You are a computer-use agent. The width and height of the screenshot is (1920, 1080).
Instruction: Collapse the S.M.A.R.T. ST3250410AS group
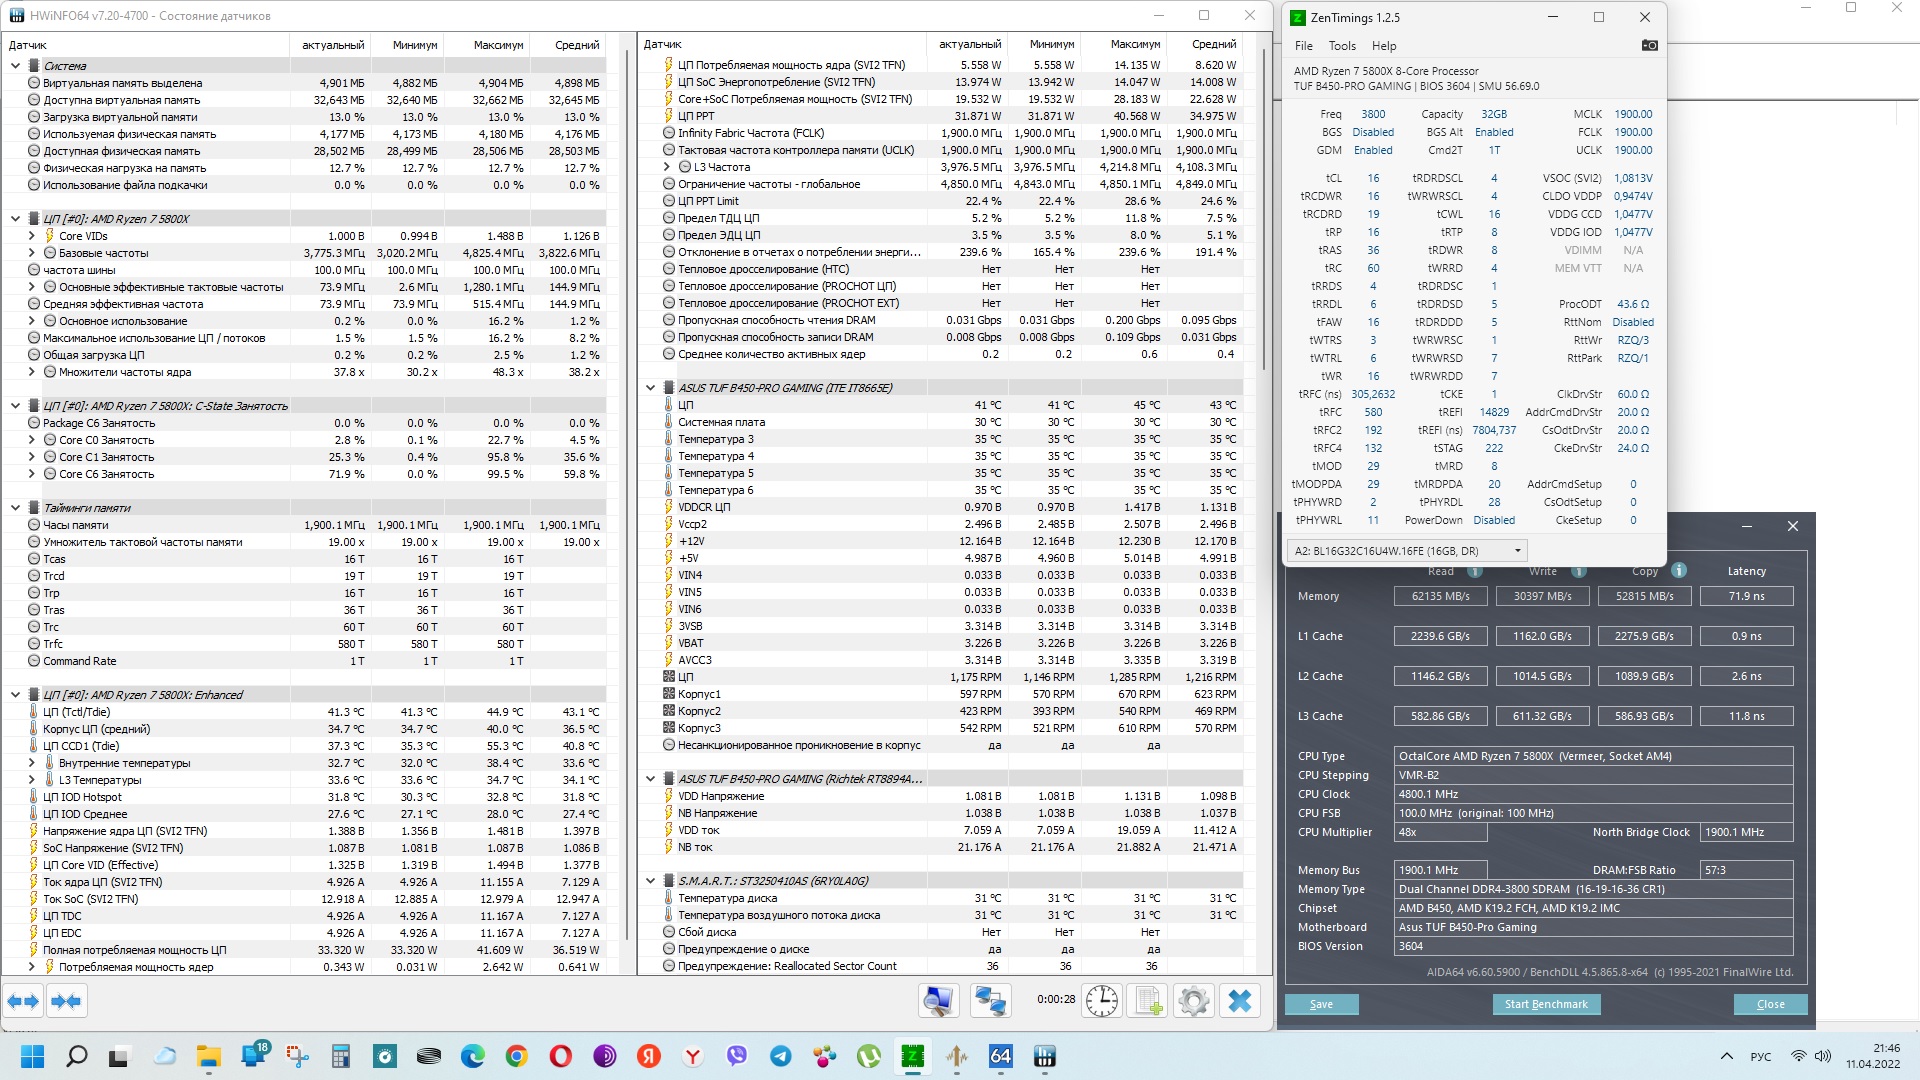(650, 881)
